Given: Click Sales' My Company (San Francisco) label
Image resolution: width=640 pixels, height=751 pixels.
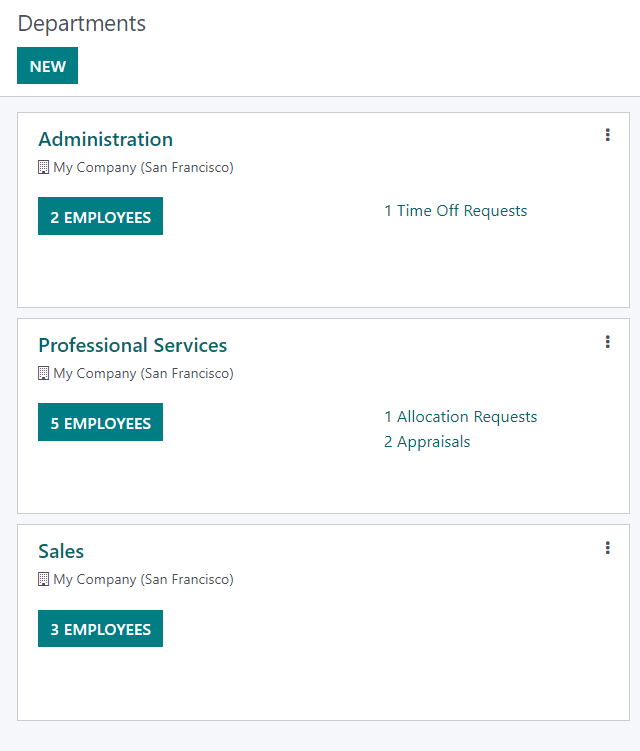Looking at the screenshot, I should pyautogui.click(x=143, y=580).
